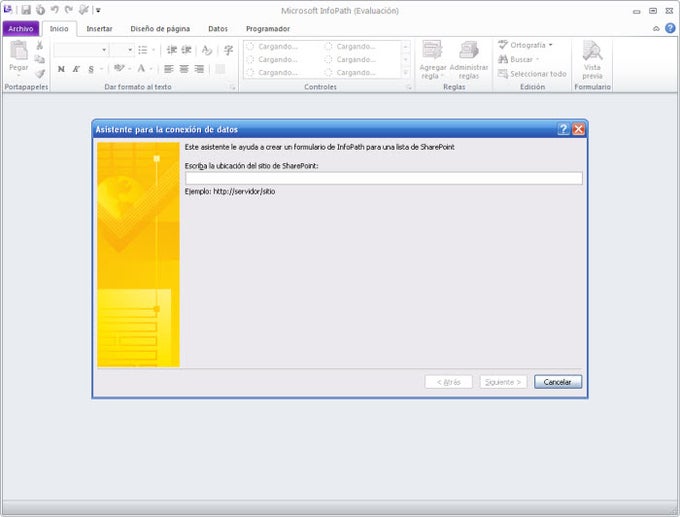This screenshot has height=517, width=680.
Task: Click the InfoPath application logo icon
Action: click(7, 10)
